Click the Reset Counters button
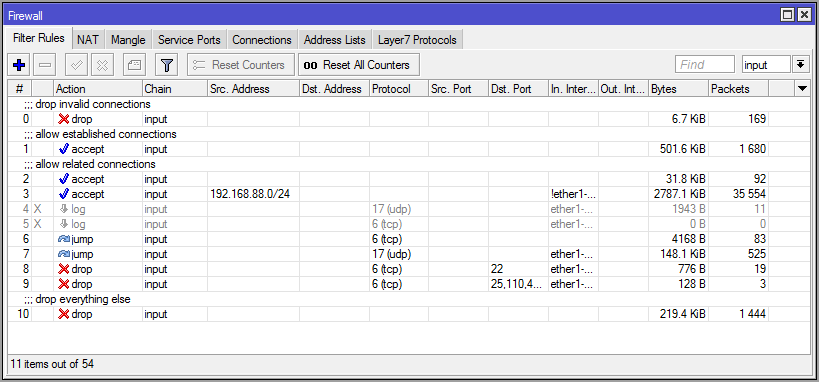Viewport: 819px width, 382px height. point(241,65)
